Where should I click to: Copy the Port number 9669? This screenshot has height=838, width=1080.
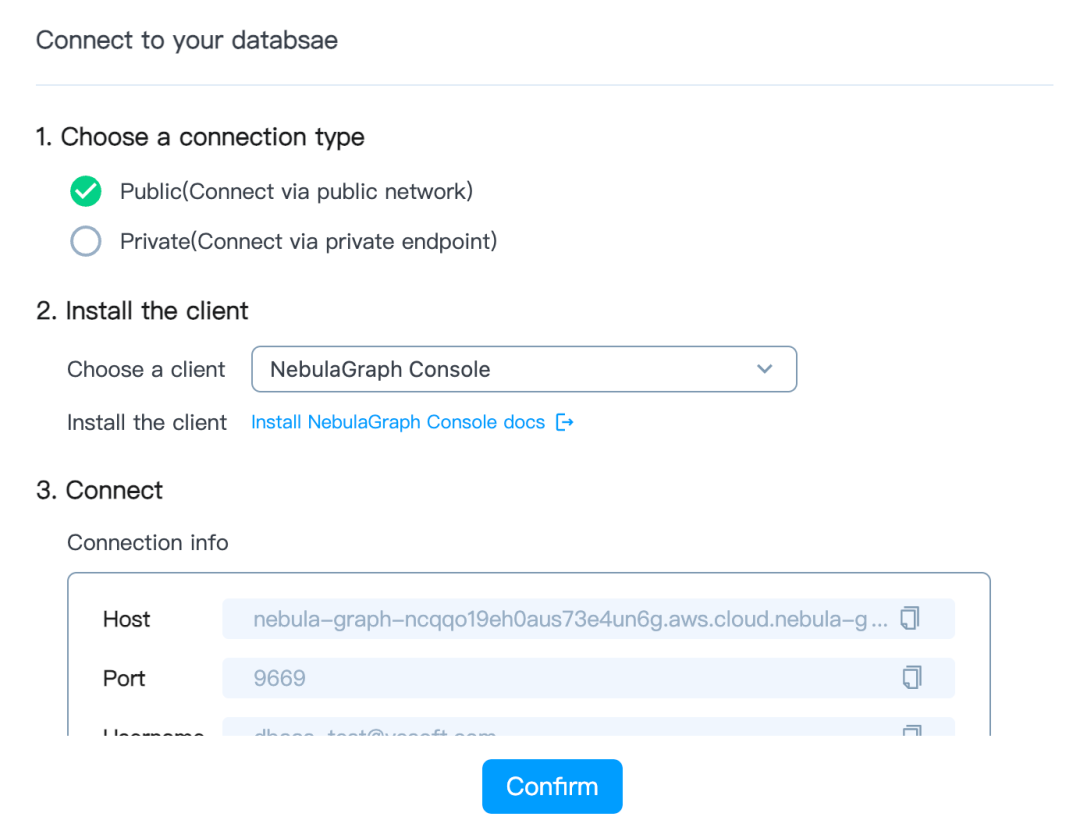tap(910, 678)
